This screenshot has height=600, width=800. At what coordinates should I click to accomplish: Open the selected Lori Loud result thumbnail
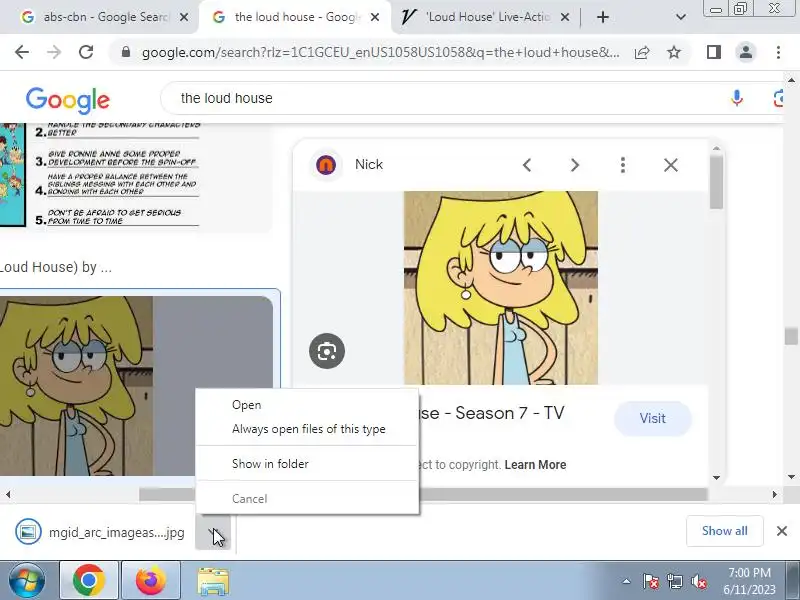point(136,386)
